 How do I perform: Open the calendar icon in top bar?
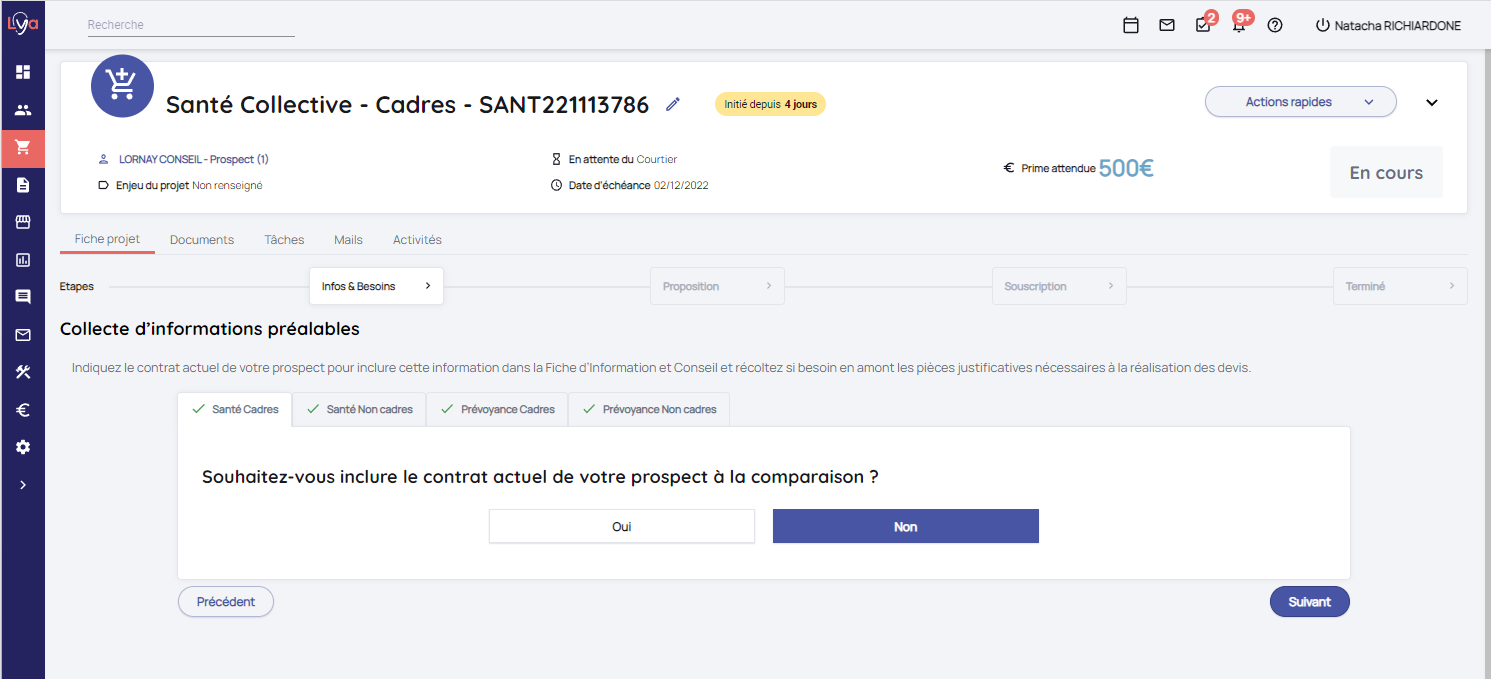pyautogui.click(x=1131, y=26)
